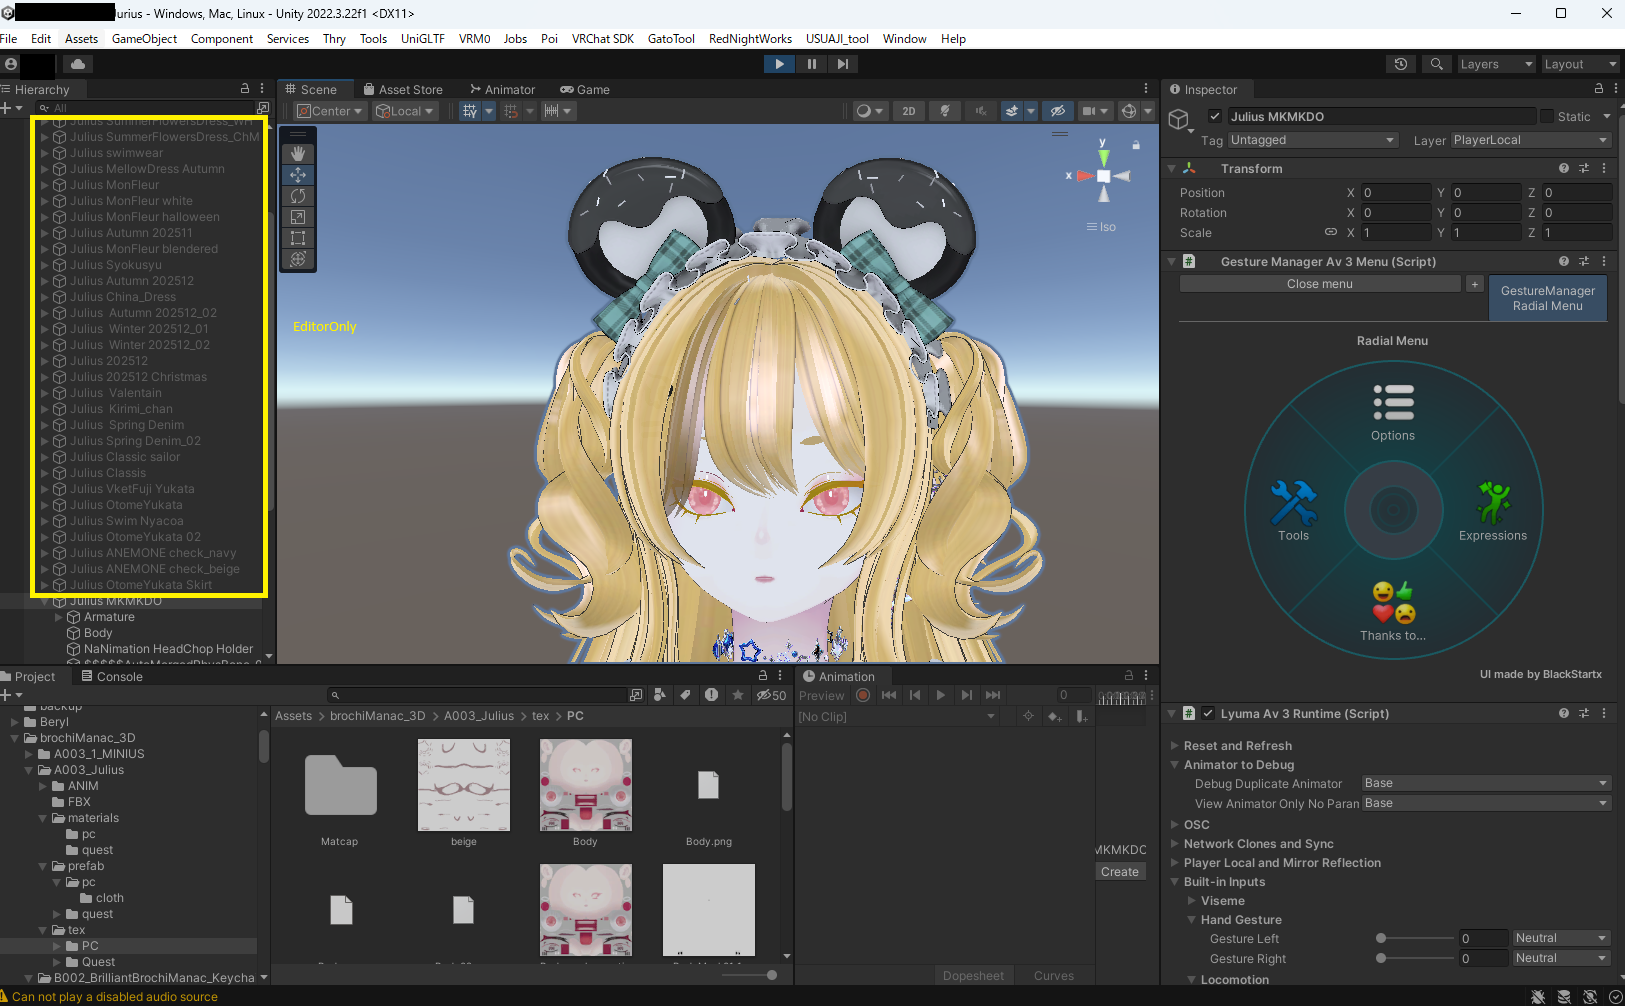Select the Transform tool in Scene toolbar
Viewport: 1625px width, 1006px height.
(x=298, y=259)
